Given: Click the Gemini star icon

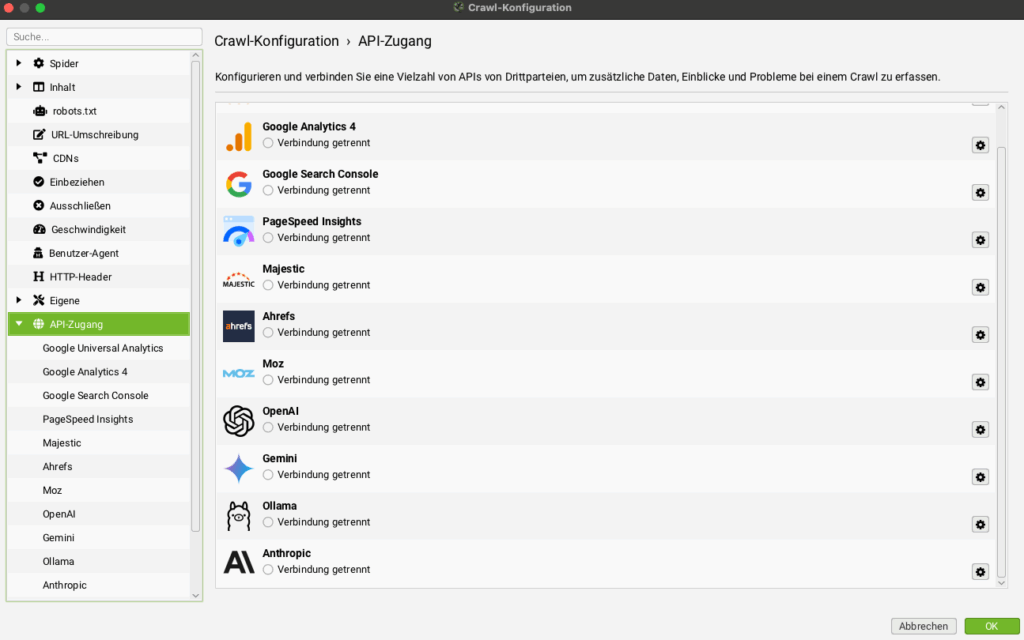Looking at the screenshot, I should tap(238, 468).
